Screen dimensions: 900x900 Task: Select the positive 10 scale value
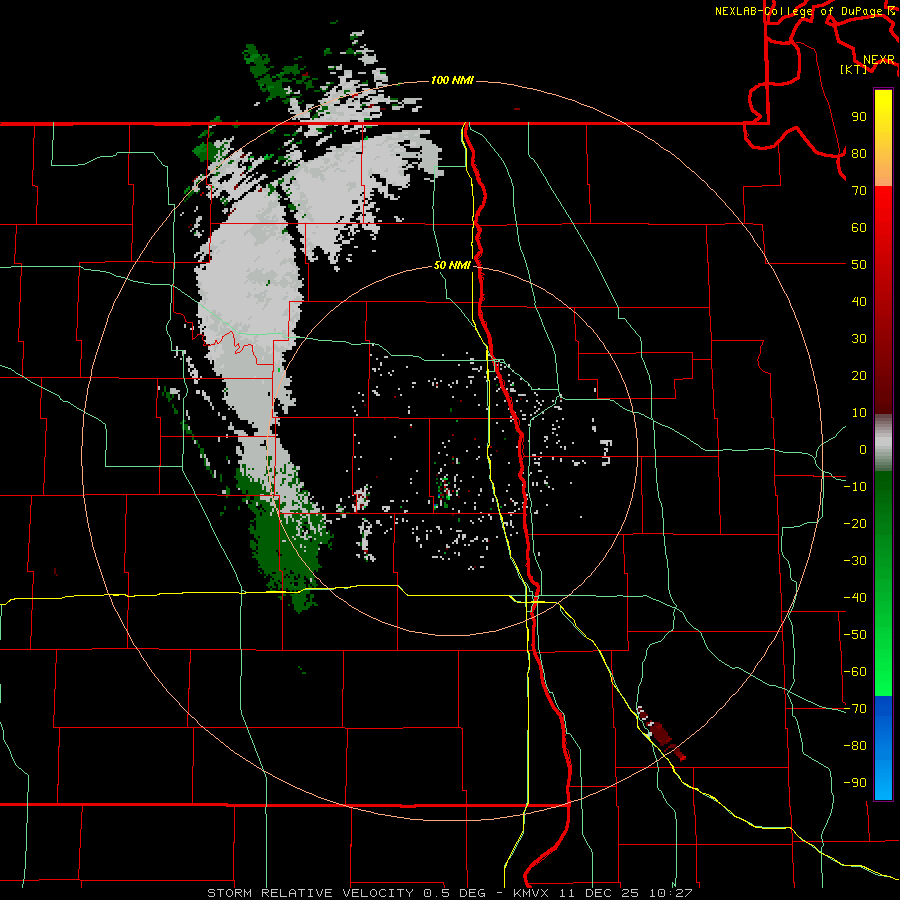[859, 413]
